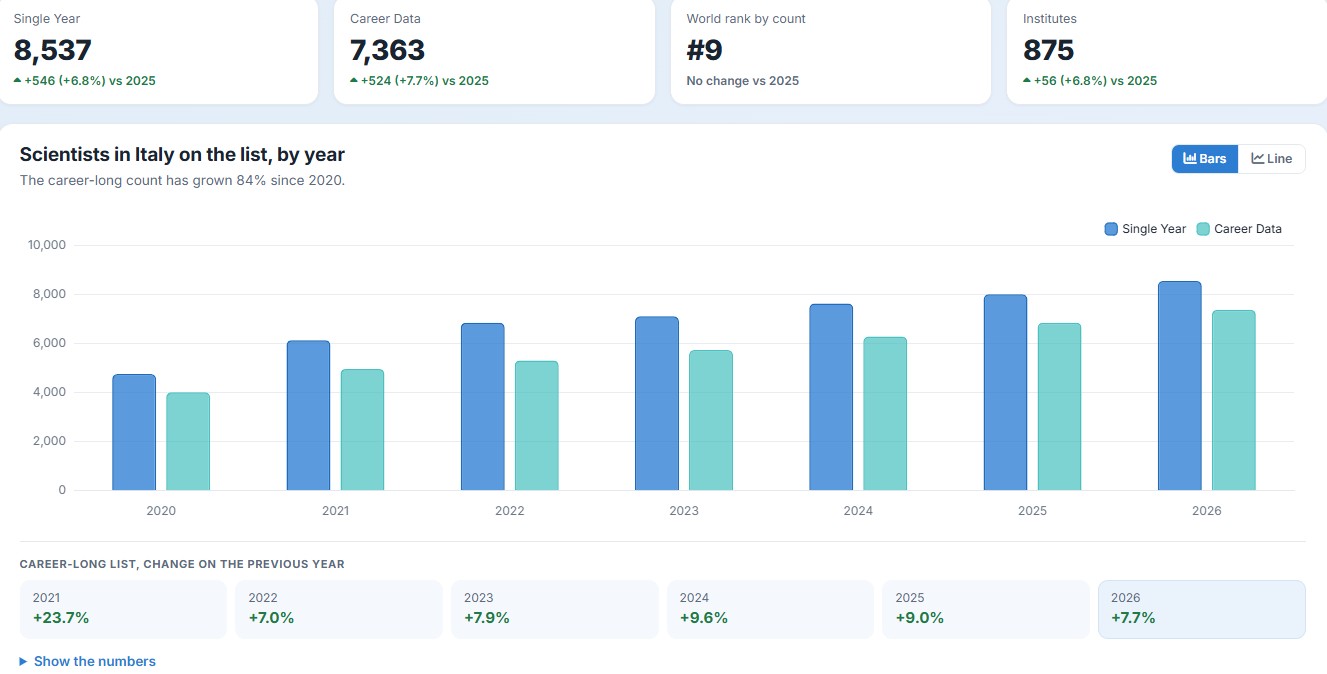Select the 2021 Single Year bar
1327x674 pixels.
[x=308, y=415]
